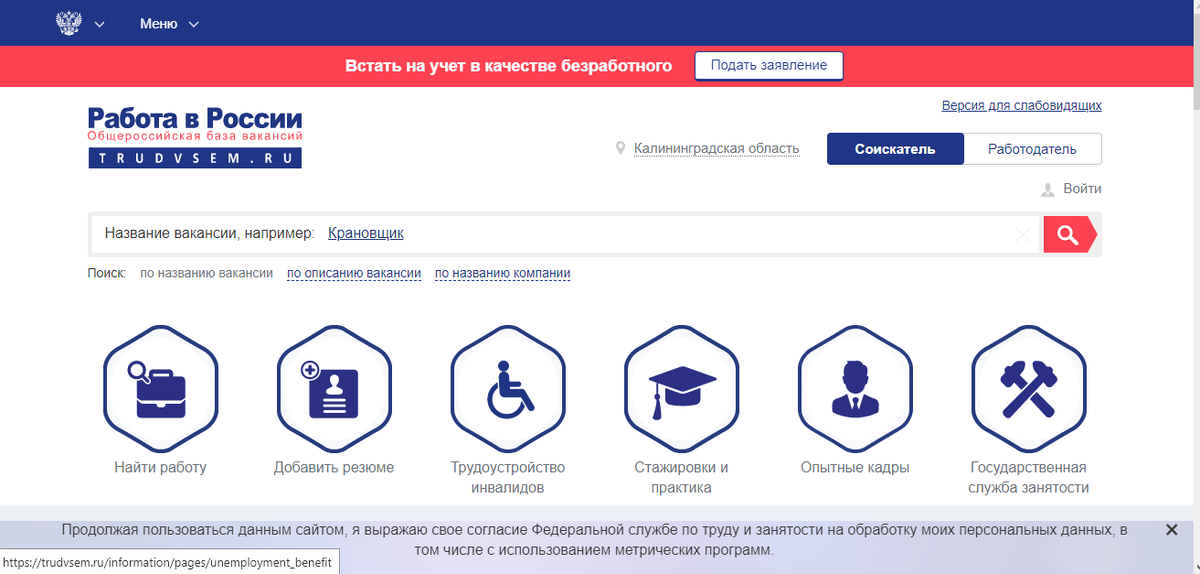Click the Подать заявление button
Image resolution: width=1200 pixels, height=574 pixels.
click(x=769, y=66)
